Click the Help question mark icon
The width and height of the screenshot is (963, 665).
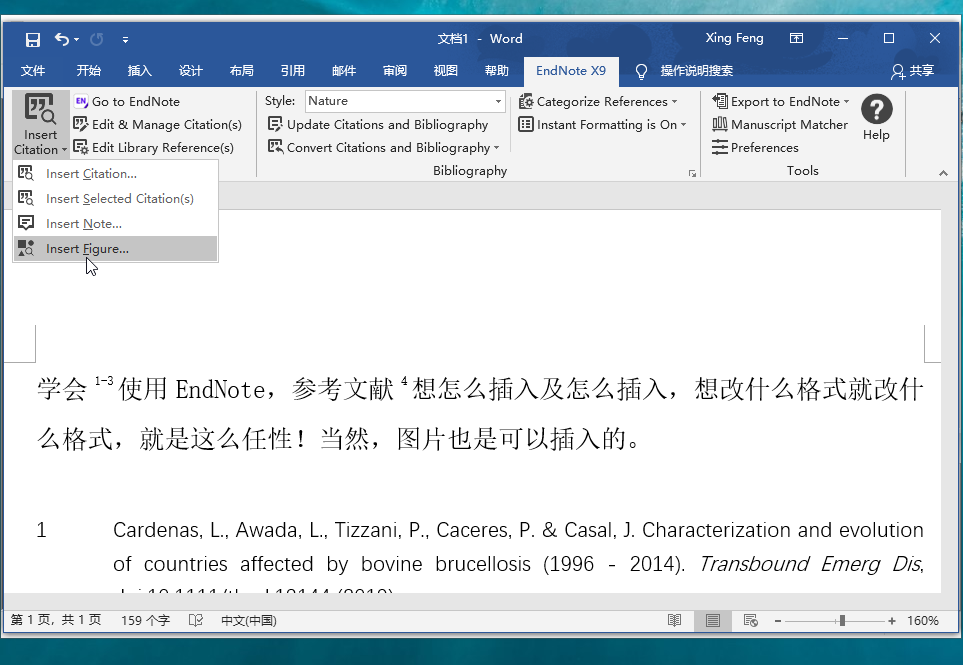pyautogui.click(x=876, y=110)
